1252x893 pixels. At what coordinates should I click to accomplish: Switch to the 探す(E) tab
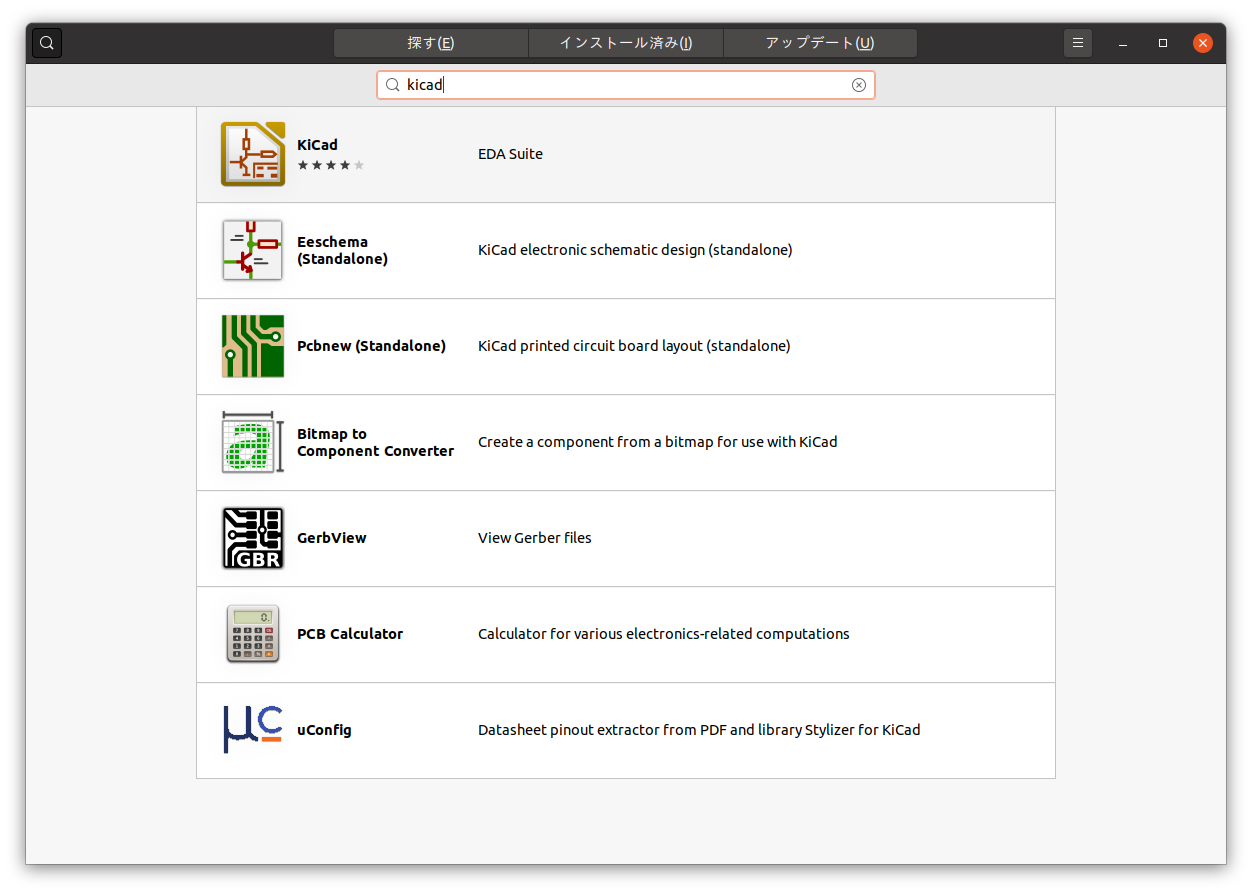pyautogui.click(x=431, y=43)
